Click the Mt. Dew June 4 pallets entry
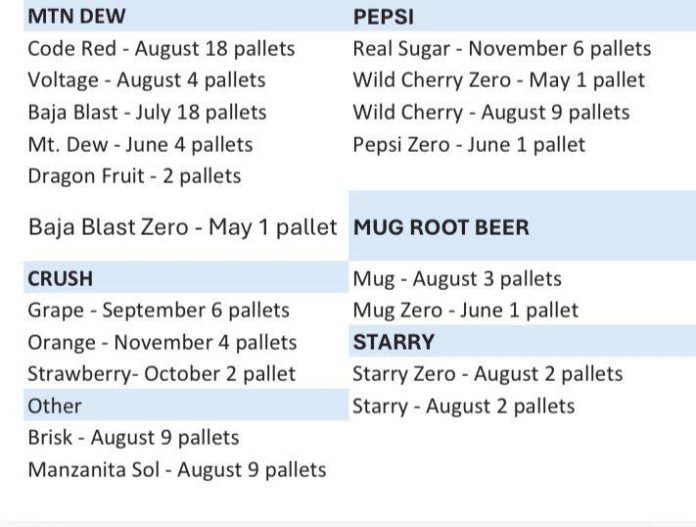The image size is (696, 527). pyautogui.click(x=140, y=144)
